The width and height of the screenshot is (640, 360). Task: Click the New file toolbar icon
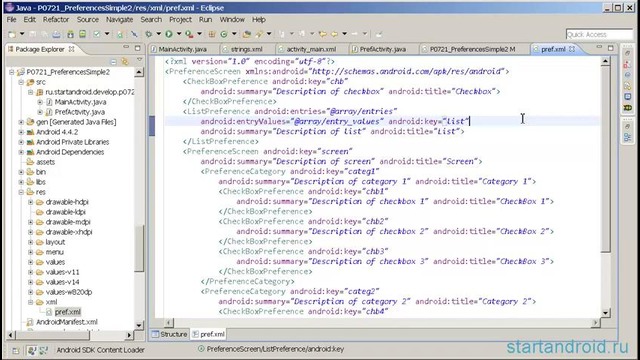click(x=12, y=34)
